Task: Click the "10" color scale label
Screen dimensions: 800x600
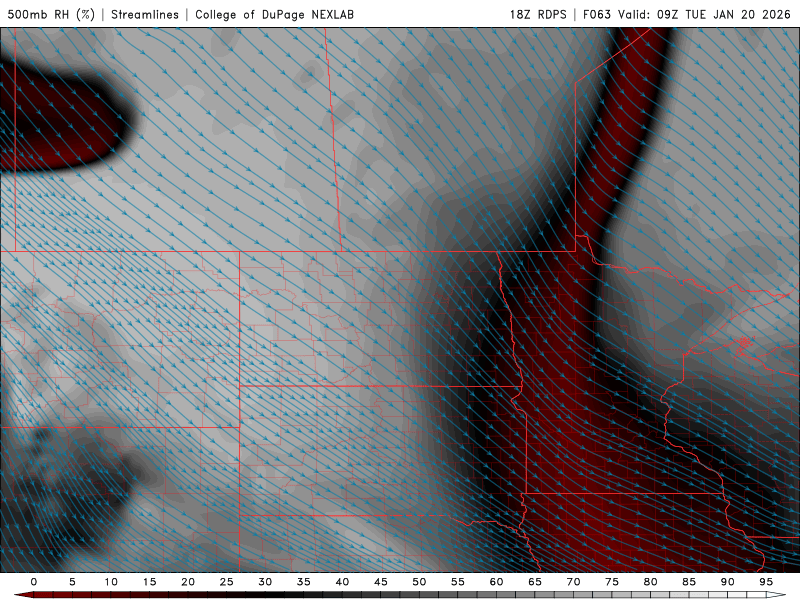Action: pyautogui.click(x=111, y=582)
